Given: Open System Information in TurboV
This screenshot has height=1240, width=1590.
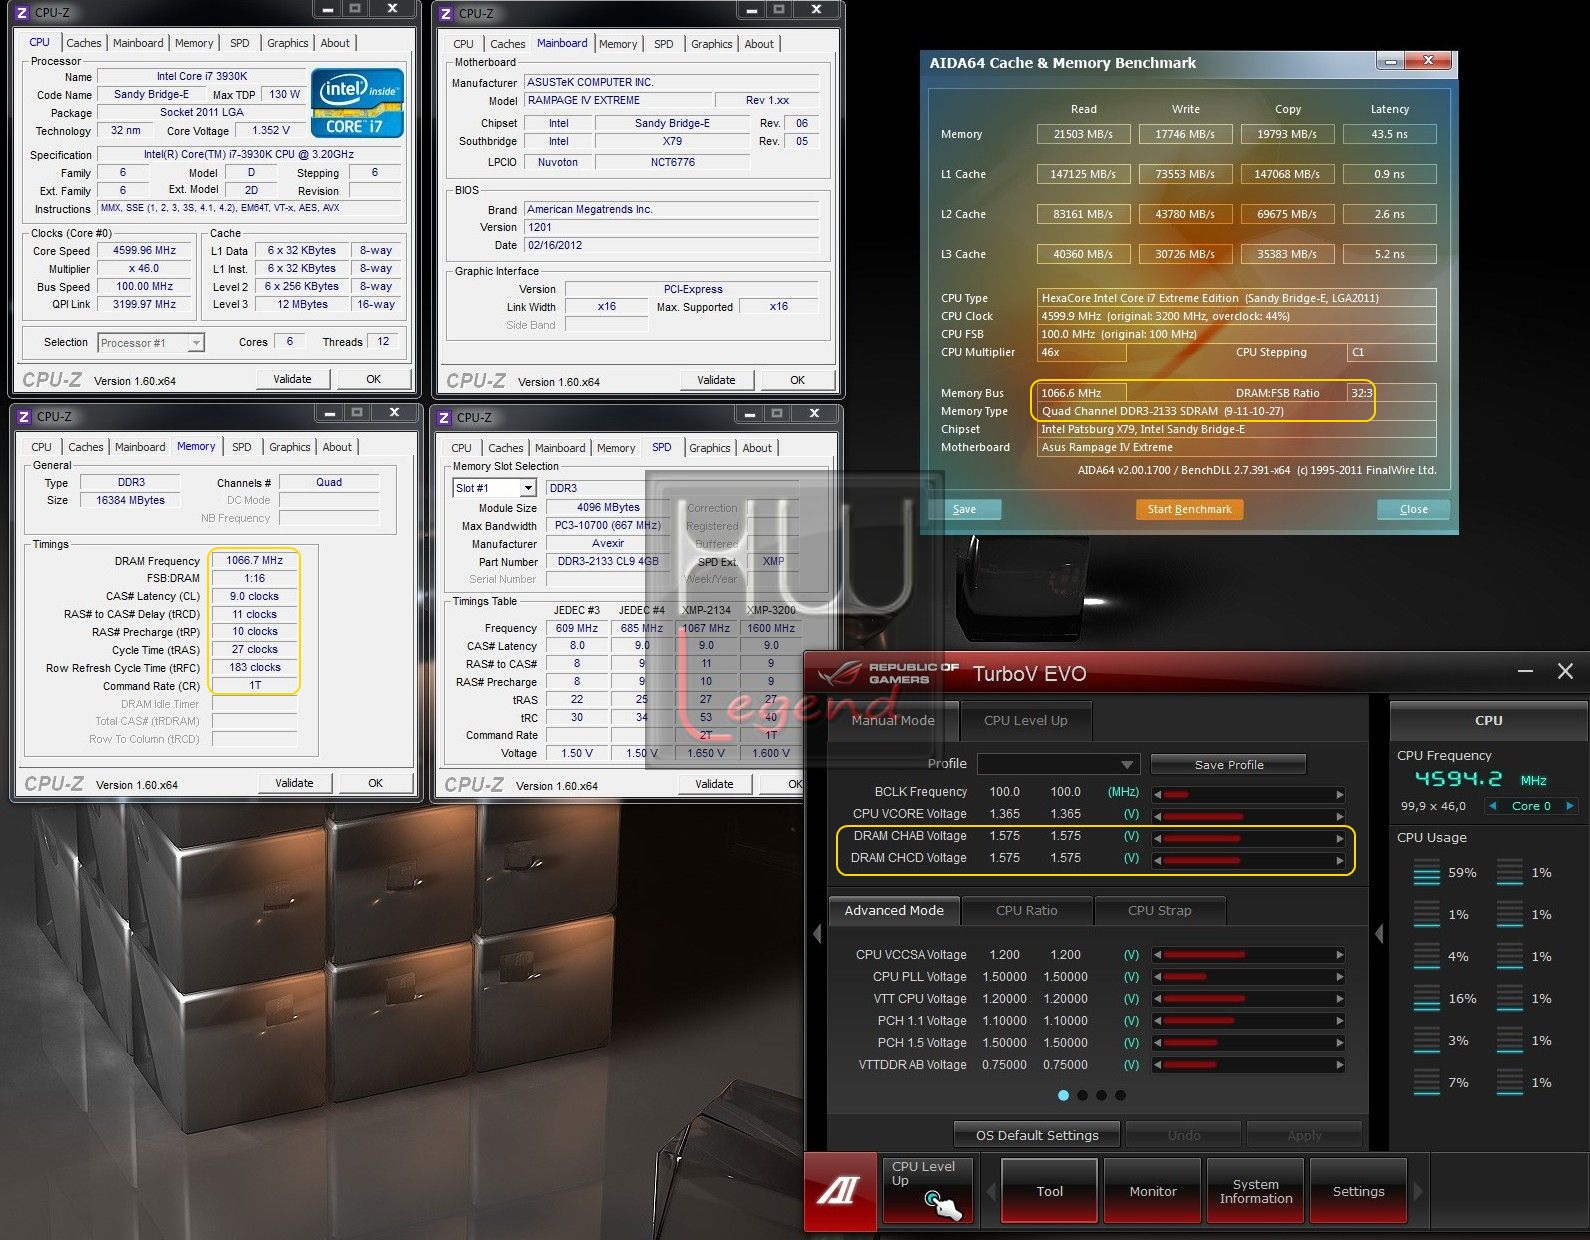Looking at the screenshot, I should tap(1256, 1191).
